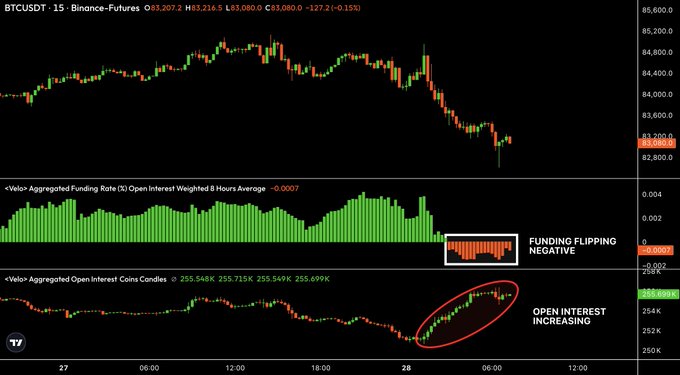Click the orange −0.0007 funding axis label

(657, 250)
